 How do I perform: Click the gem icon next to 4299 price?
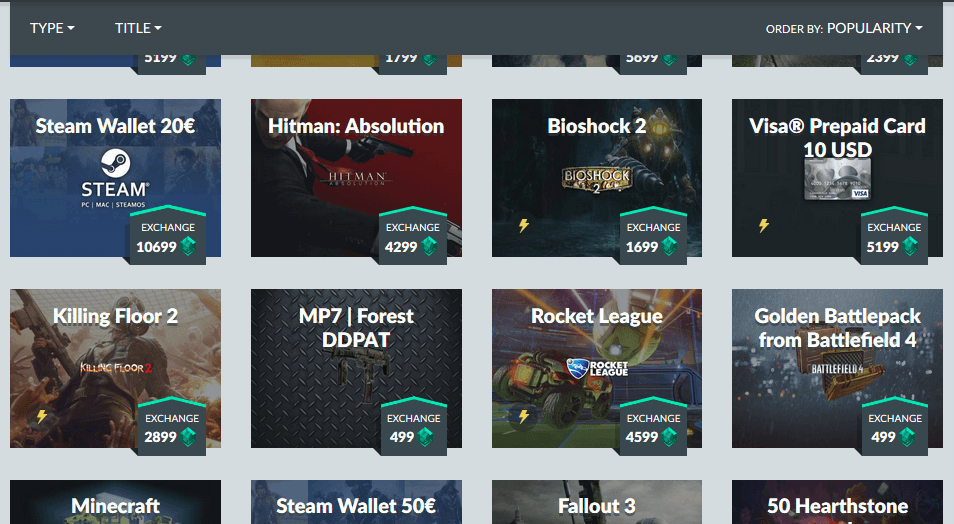pos(430,246)
